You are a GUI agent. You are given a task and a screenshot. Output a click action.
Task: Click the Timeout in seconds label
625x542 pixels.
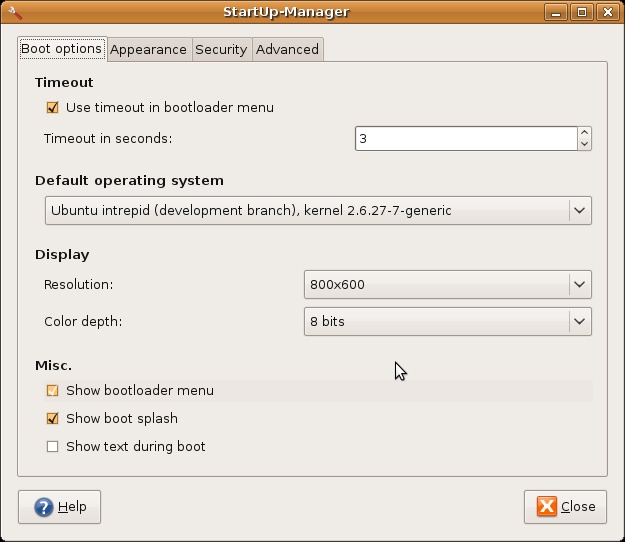tap(108, 139)
